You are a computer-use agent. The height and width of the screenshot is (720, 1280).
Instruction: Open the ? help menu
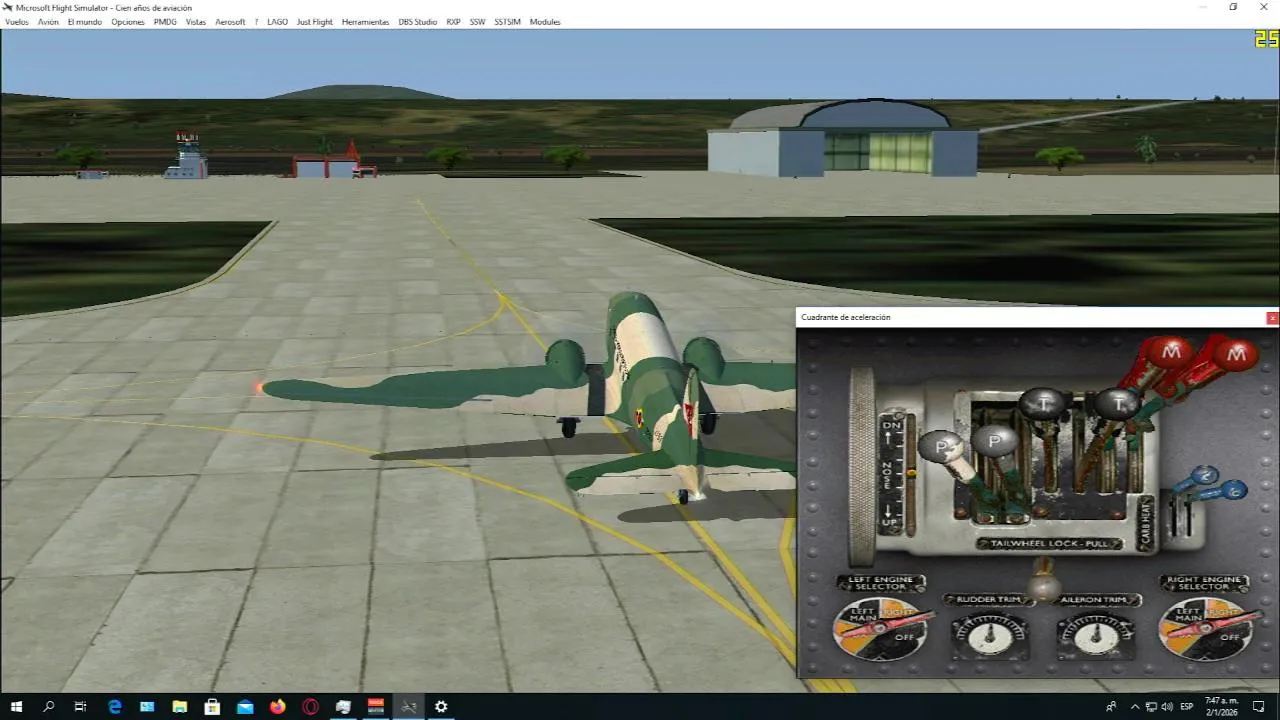point(256,22)
